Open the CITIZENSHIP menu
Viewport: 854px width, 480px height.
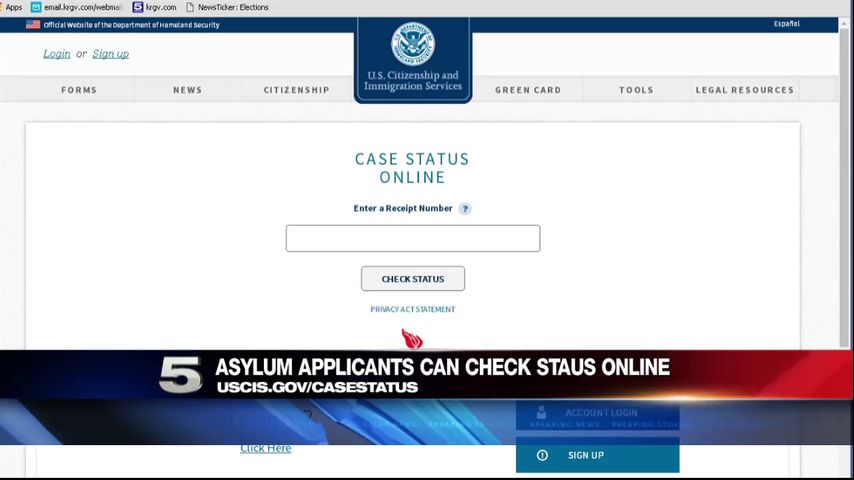(x=297, y=90)
